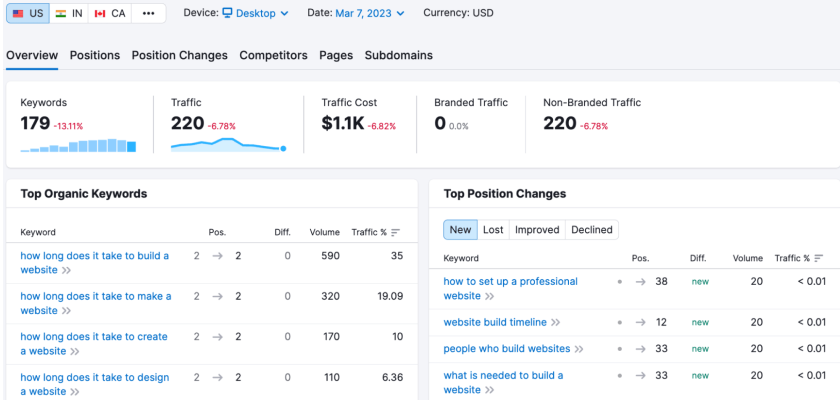Click the sort icon beside Traffic % in Top Organic Keywords

click(396, 232)
